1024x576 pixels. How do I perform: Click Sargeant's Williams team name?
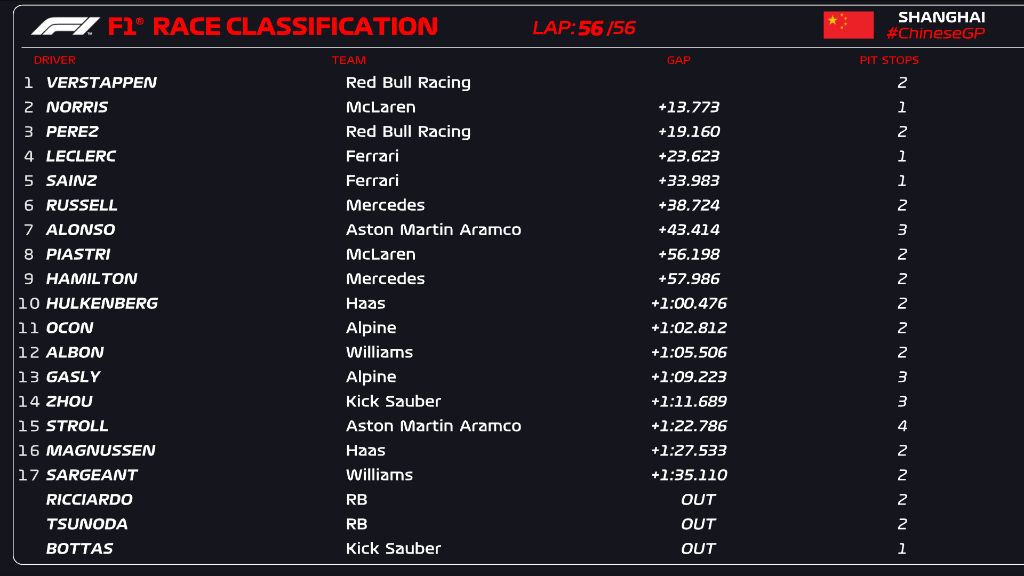coord(379,475)
